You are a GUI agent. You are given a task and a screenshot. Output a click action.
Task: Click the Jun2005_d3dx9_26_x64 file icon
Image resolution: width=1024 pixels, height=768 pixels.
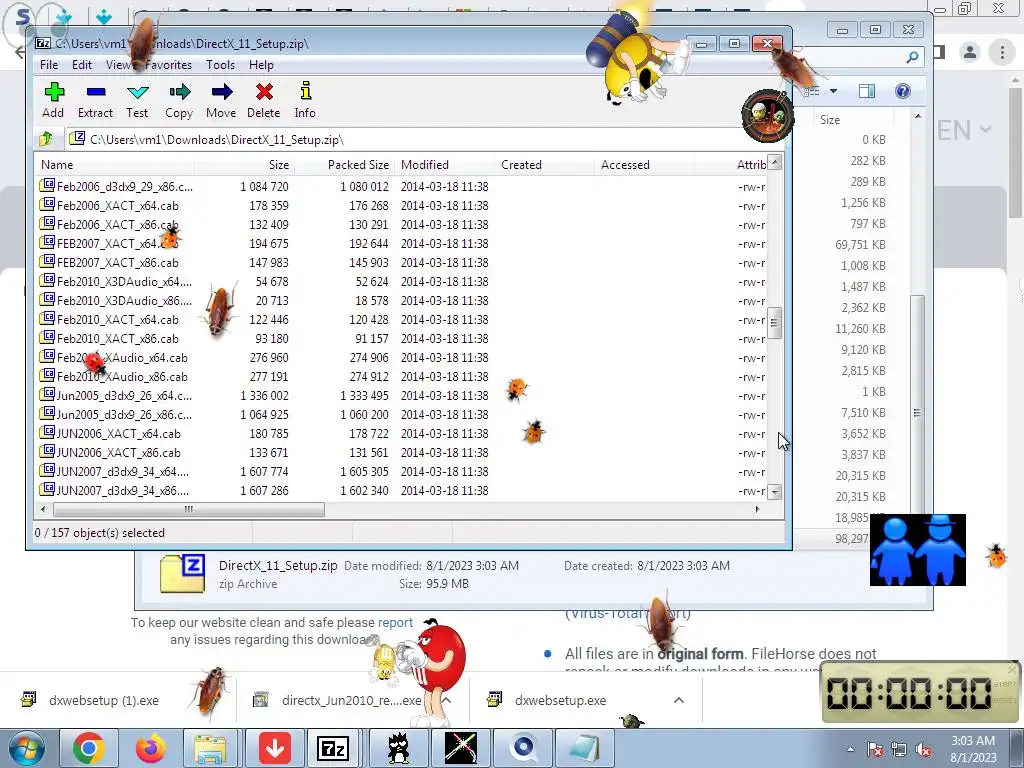tap(47, 394)
